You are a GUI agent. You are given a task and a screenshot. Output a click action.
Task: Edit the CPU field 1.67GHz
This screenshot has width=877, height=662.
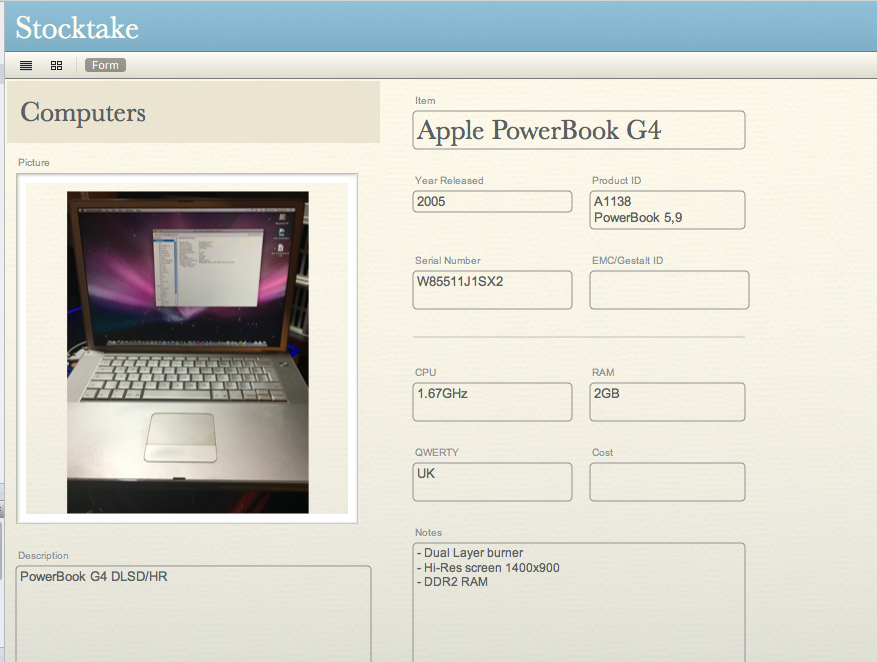tap(492, 401)
